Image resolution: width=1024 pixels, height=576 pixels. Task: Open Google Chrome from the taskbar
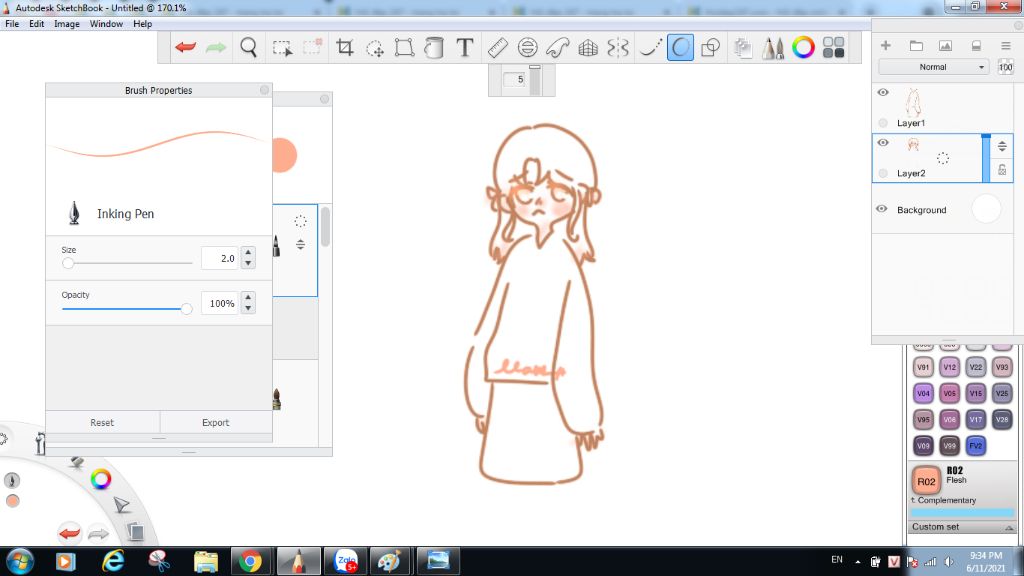(x=250, y=561)
